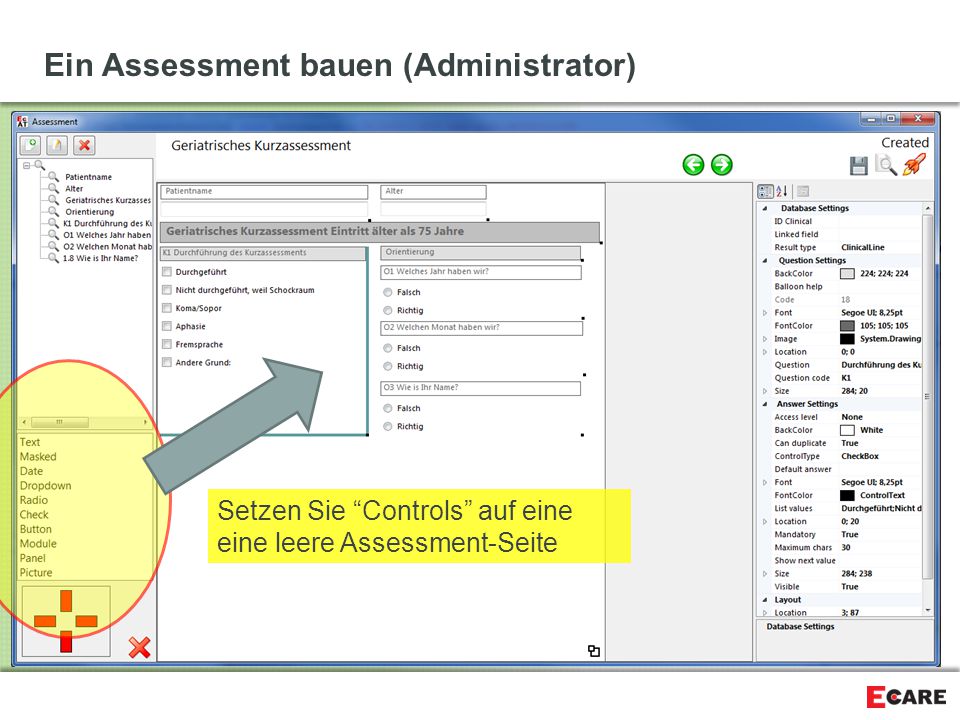The height and width of the screenshot is (720, 960).
Task: Collapse the Answer Settings category
Action: (x=765, y=404)
